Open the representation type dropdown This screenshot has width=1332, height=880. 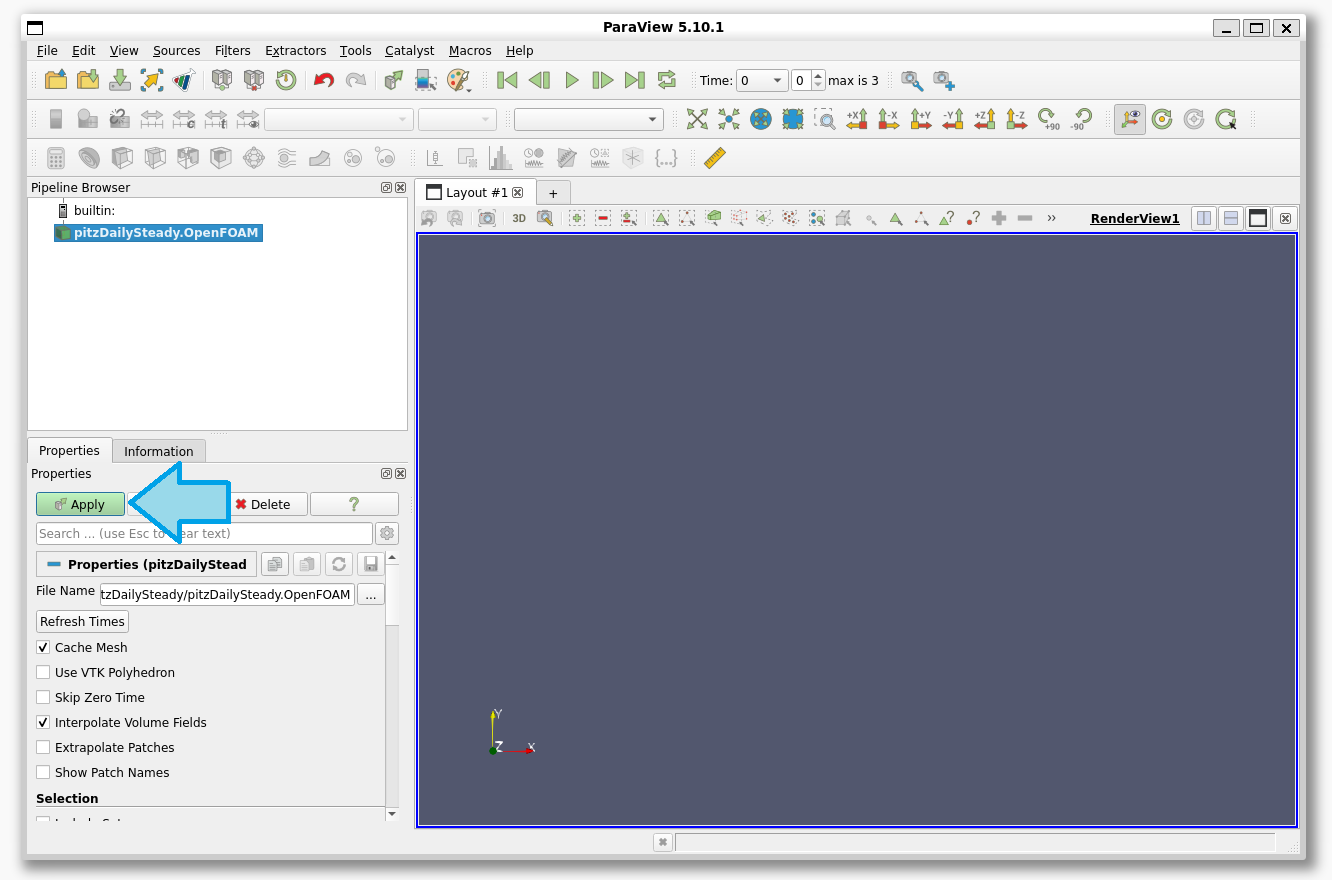[x=589, y=120]
